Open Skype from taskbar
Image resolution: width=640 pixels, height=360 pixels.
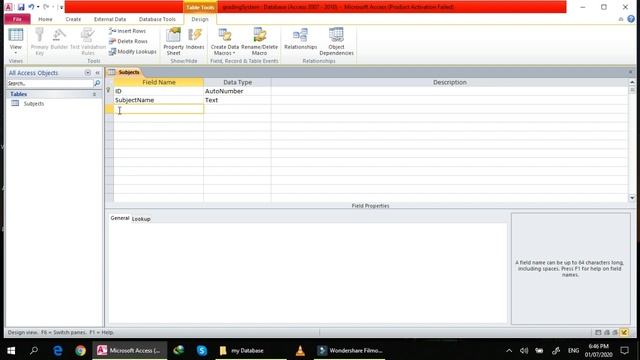tap(202, 351)
